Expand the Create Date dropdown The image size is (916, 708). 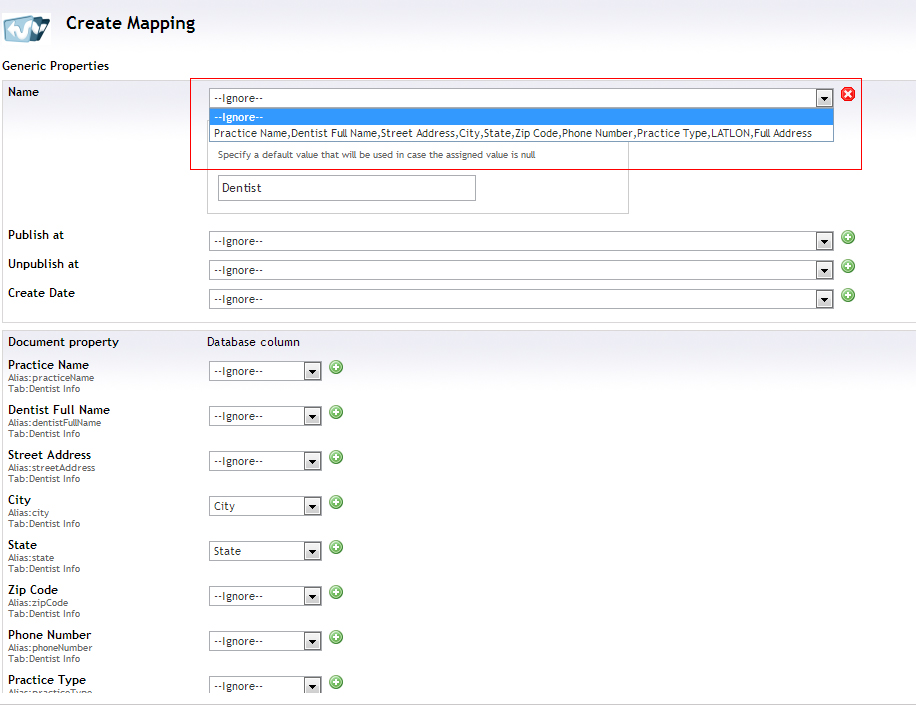point(520,299)
